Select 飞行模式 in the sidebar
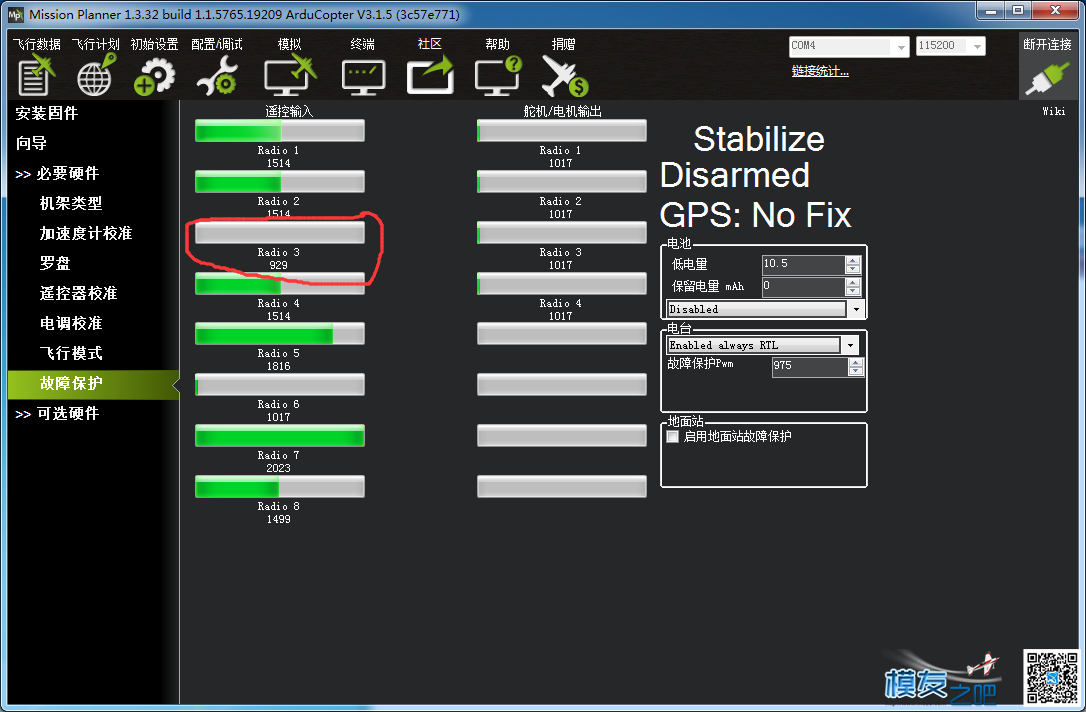This screenshot has width=1086, height=712. [71, 353]
